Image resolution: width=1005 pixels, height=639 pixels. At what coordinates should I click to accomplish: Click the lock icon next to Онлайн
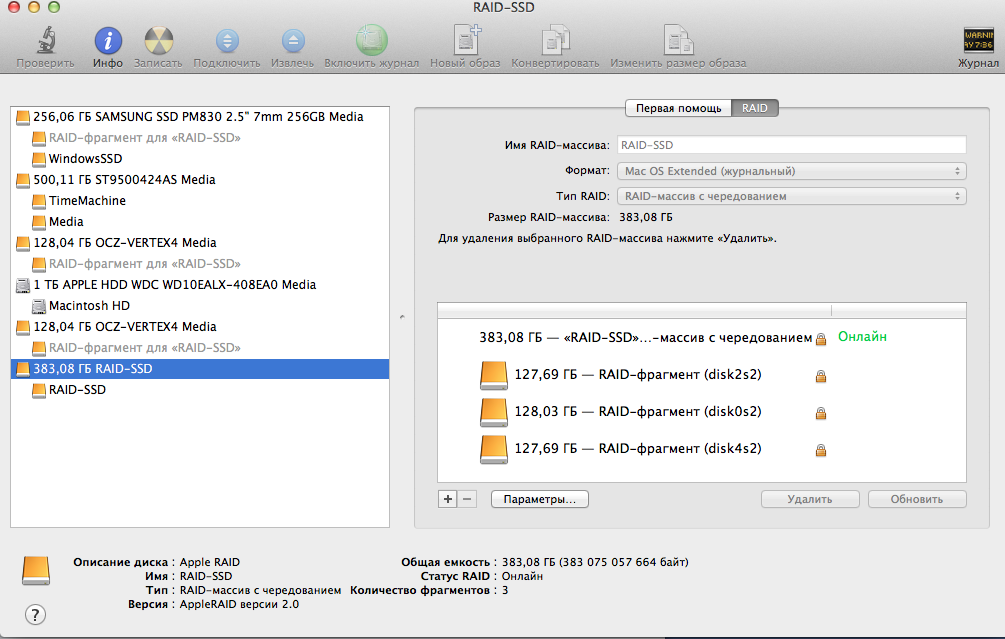point(821,339)
